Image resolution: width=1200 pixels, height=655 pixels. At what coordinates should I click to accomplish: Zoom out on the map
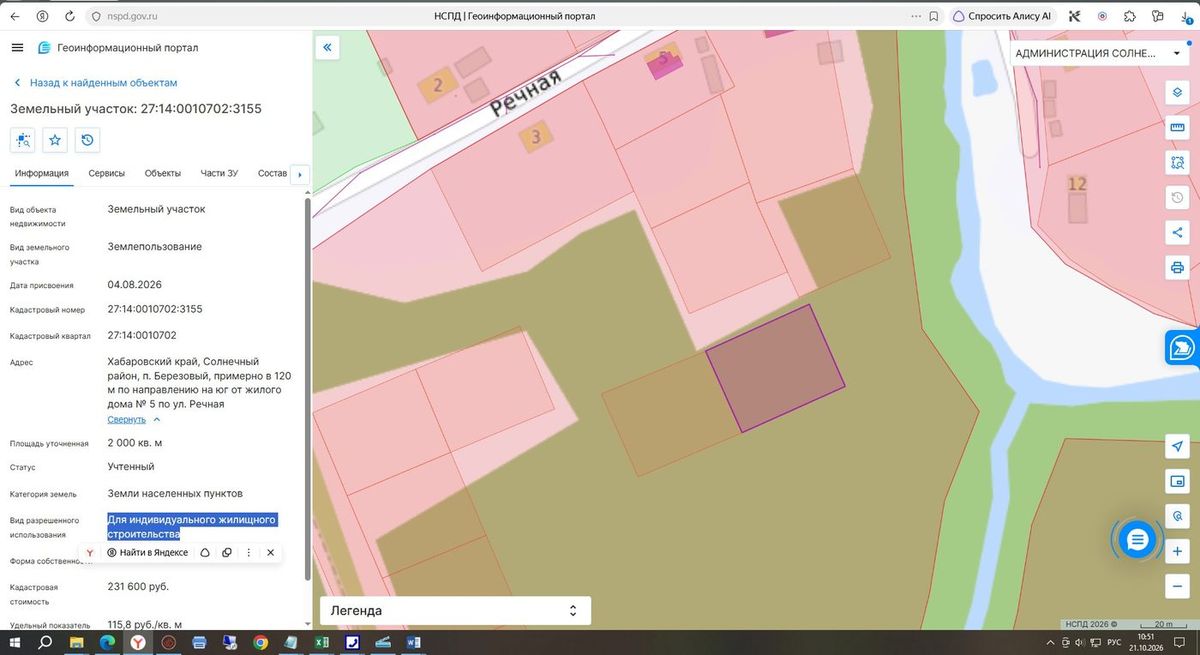[x=1177, y=586]
